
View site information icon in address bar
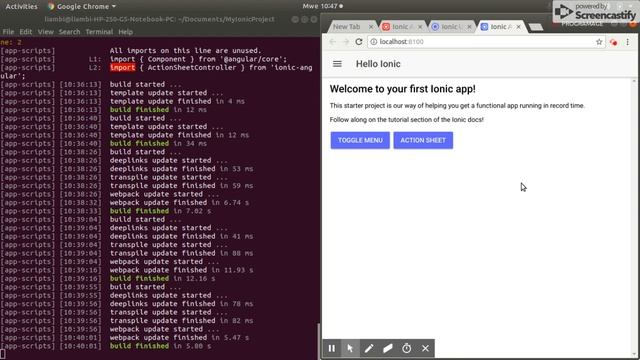(x=373, y=42)
